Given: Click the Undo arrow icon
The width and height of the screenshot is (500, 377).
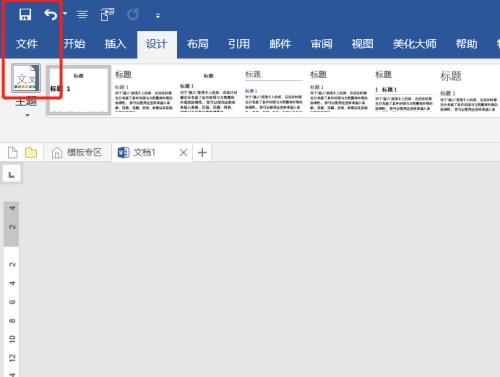Looking at the screenshot, I should (x=51, y=15).
